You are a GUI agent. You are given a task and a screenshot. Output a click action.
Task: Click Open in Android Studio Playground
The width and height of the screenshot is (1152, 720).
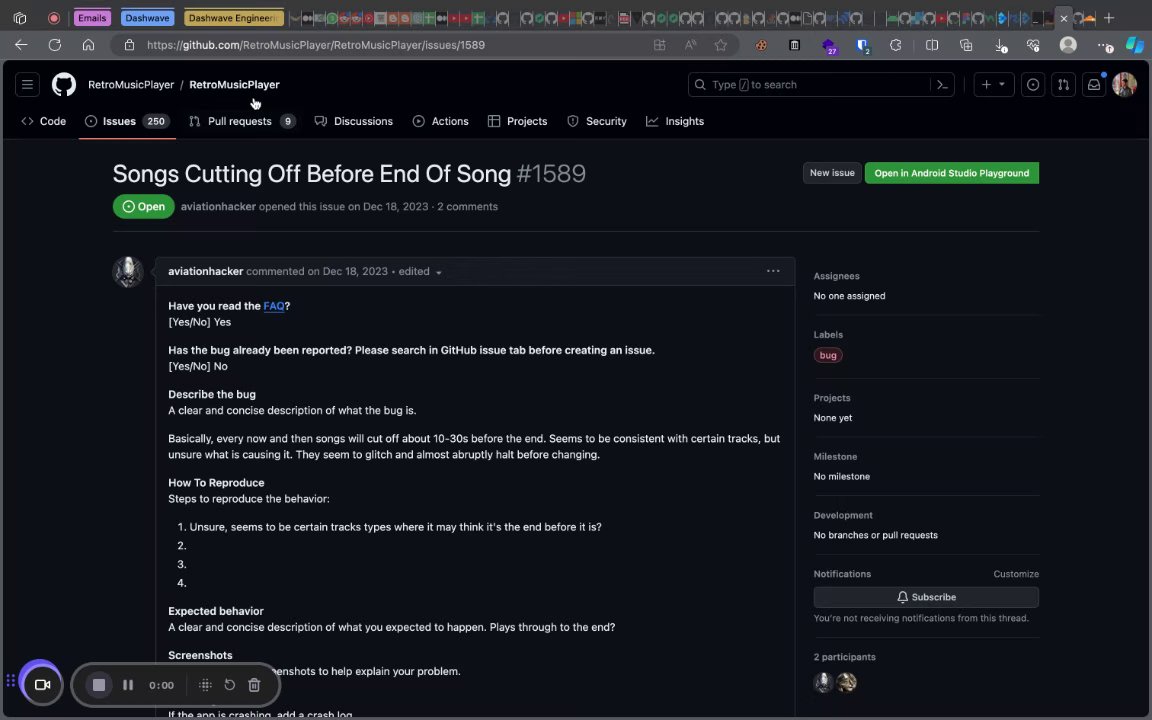click(x=951, y=173)
